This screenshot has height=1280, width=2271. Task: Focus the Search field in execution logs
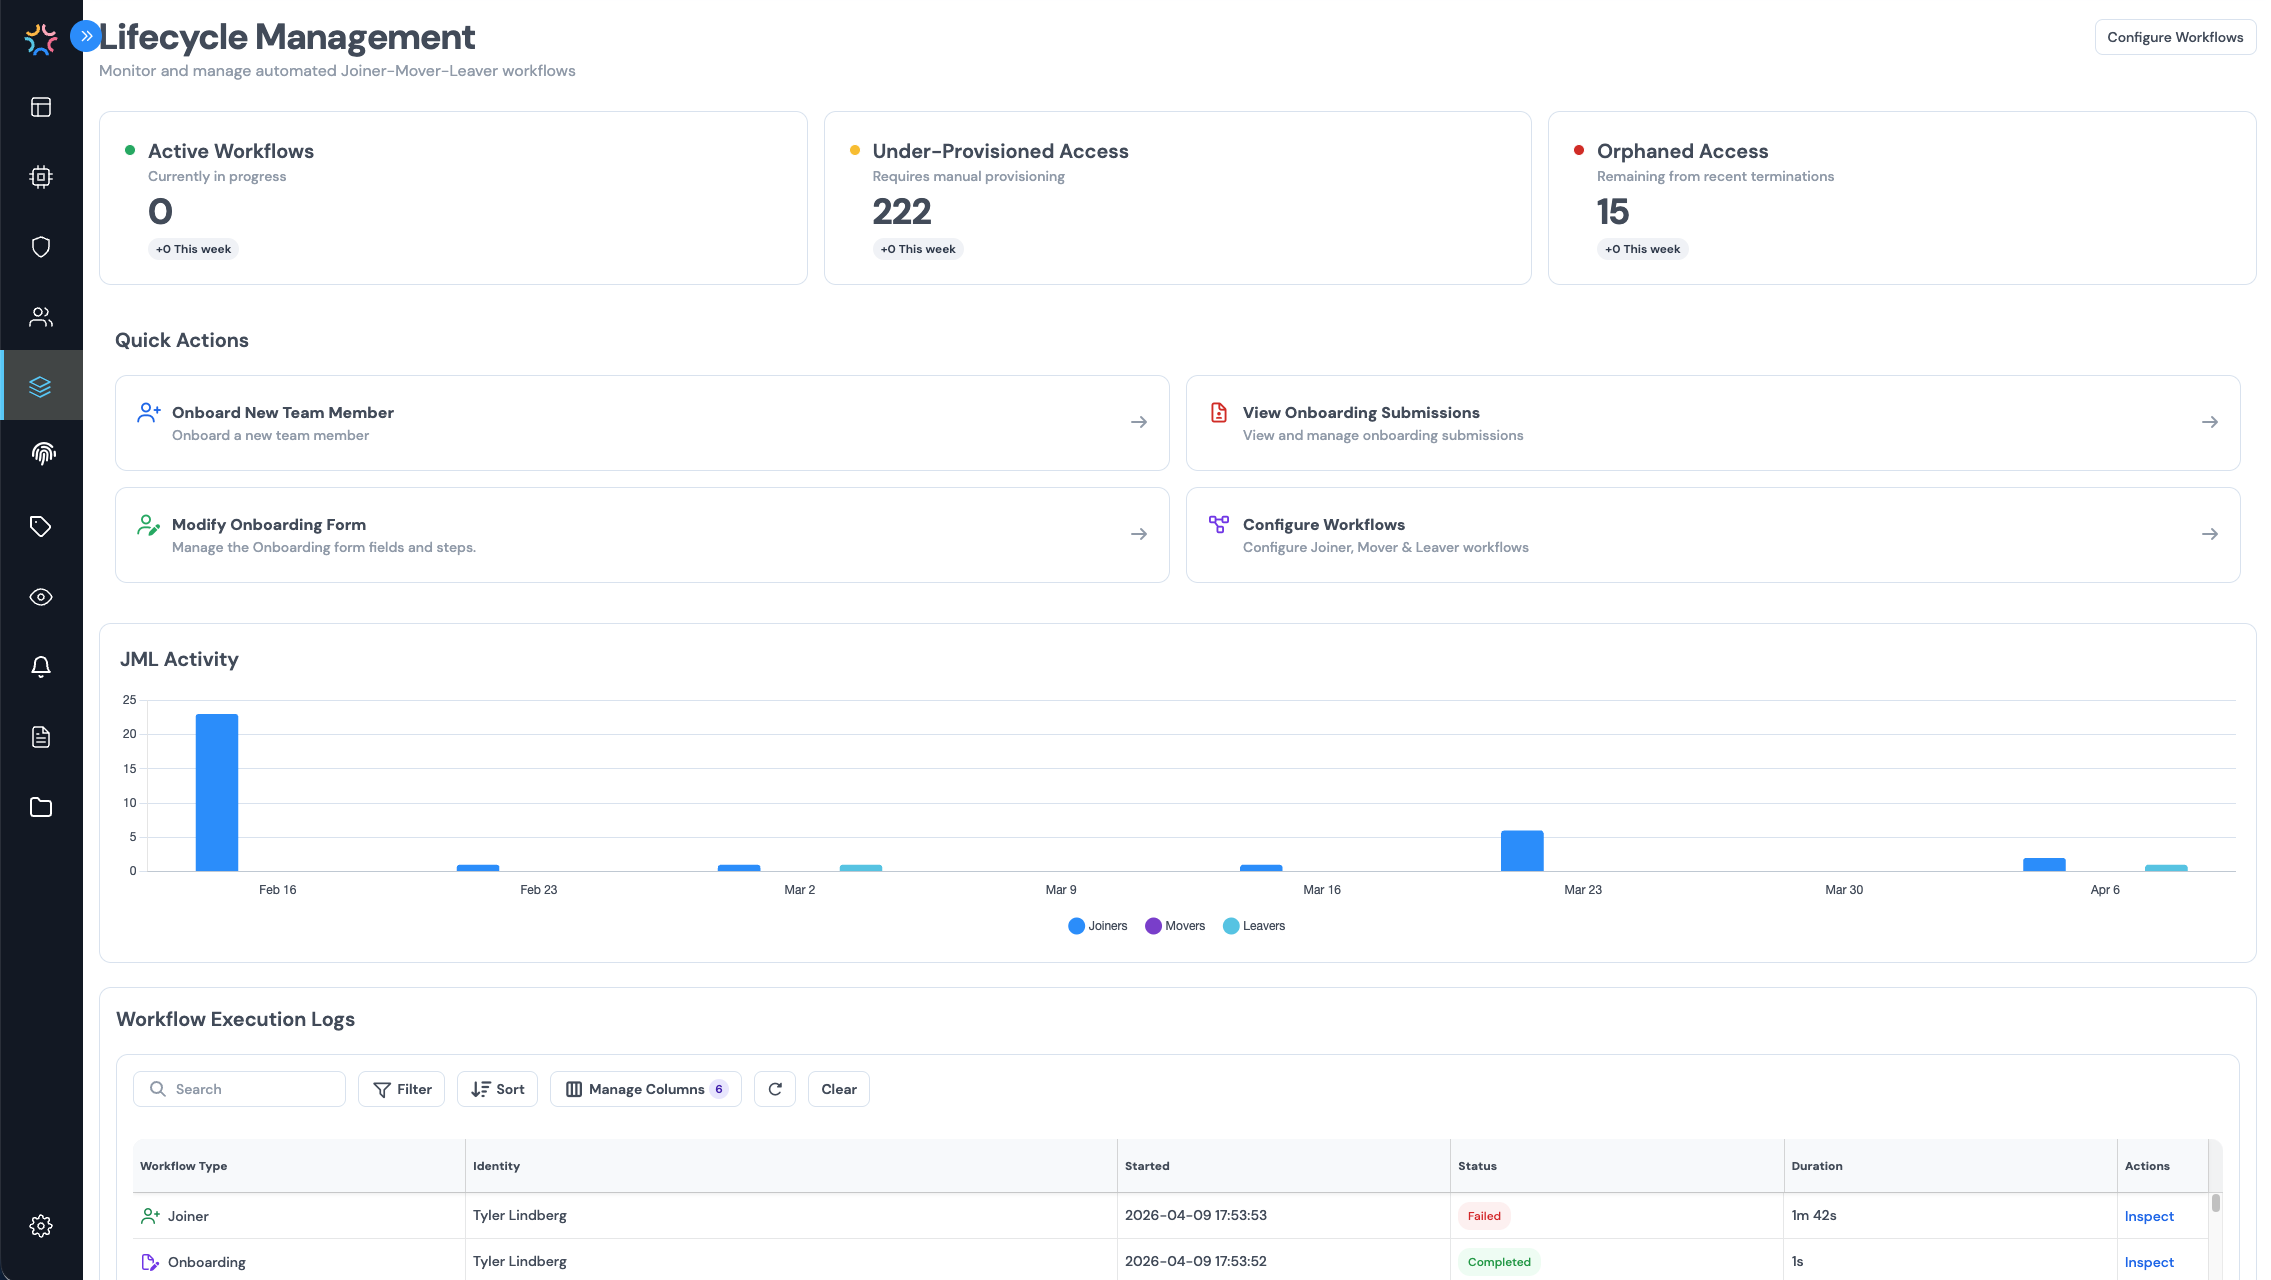pos(239,1089)
